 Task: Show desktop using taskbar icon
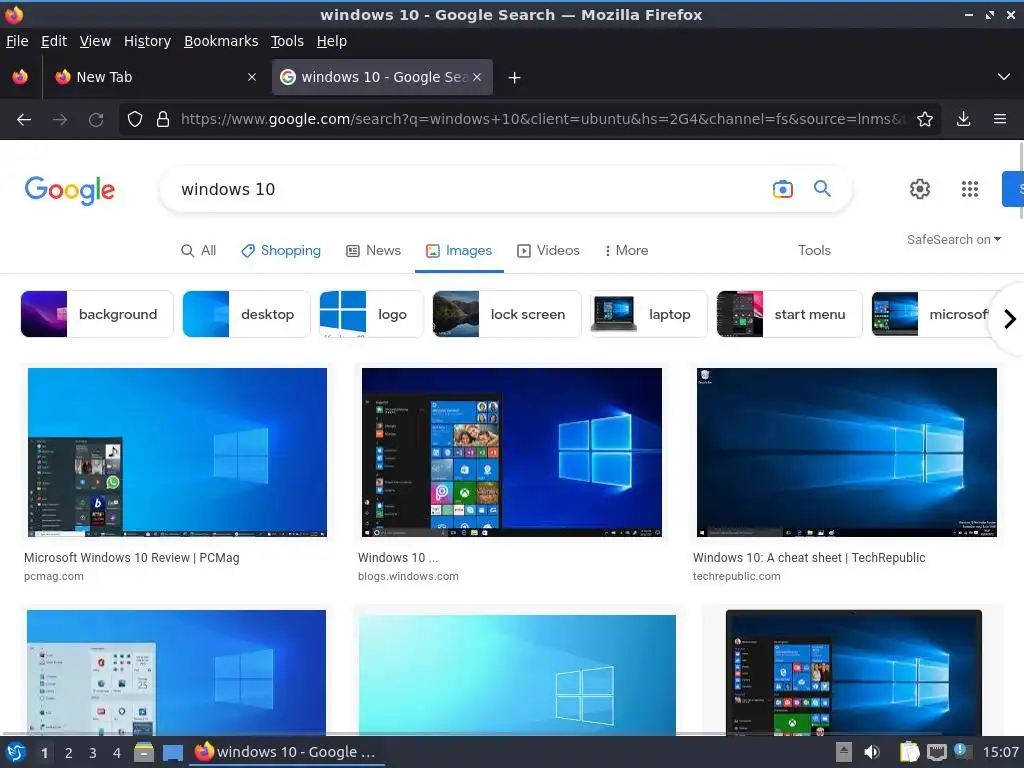(172, 752)
